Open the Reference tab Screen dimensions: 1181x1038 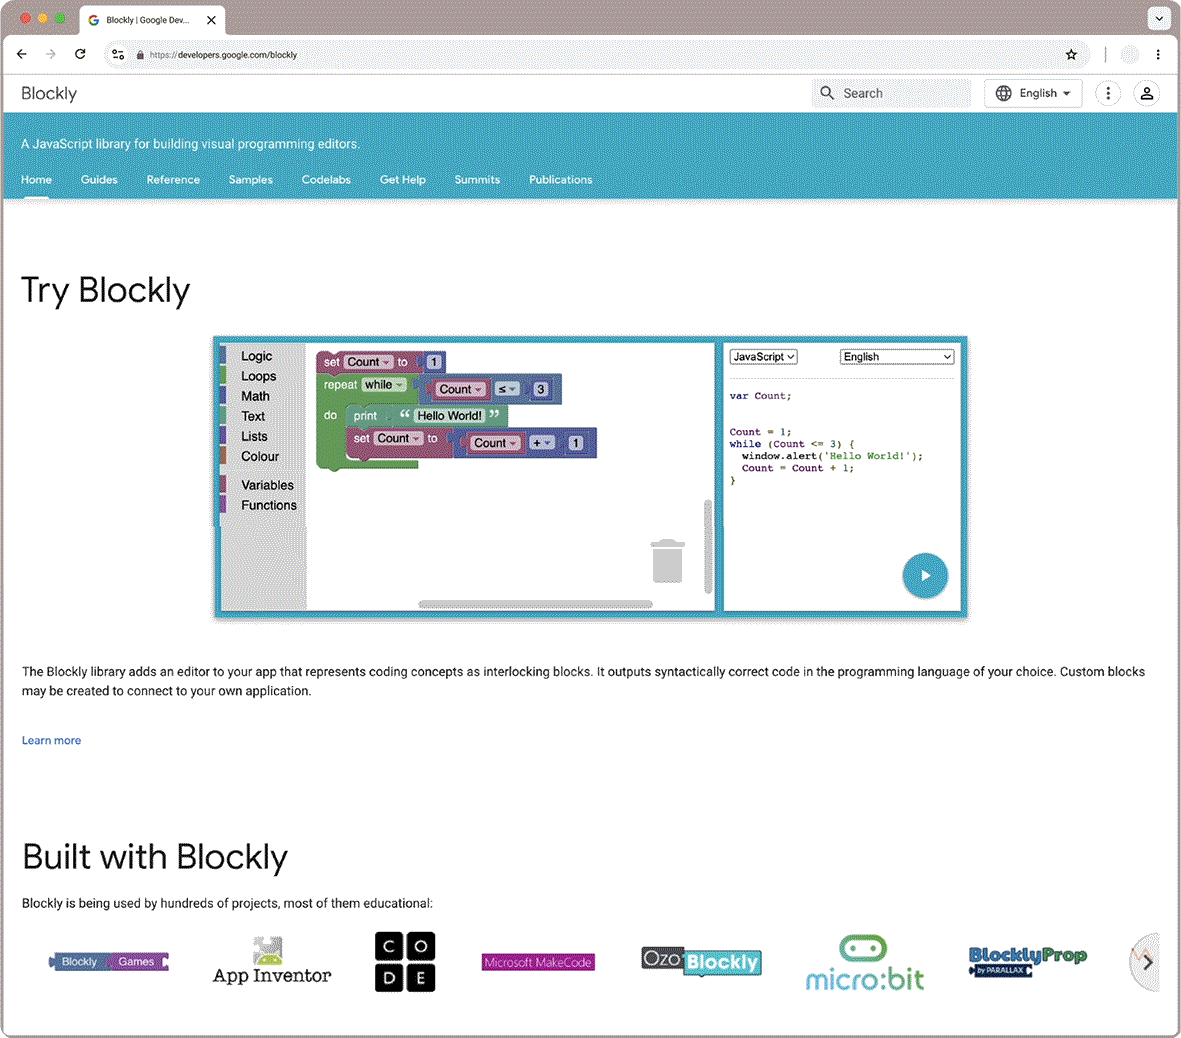pos(173,179)
